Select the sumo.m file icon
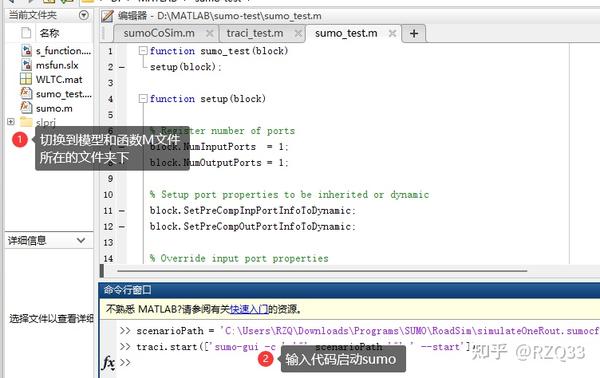Screen dimensions: 600x378 pos(26,108)
